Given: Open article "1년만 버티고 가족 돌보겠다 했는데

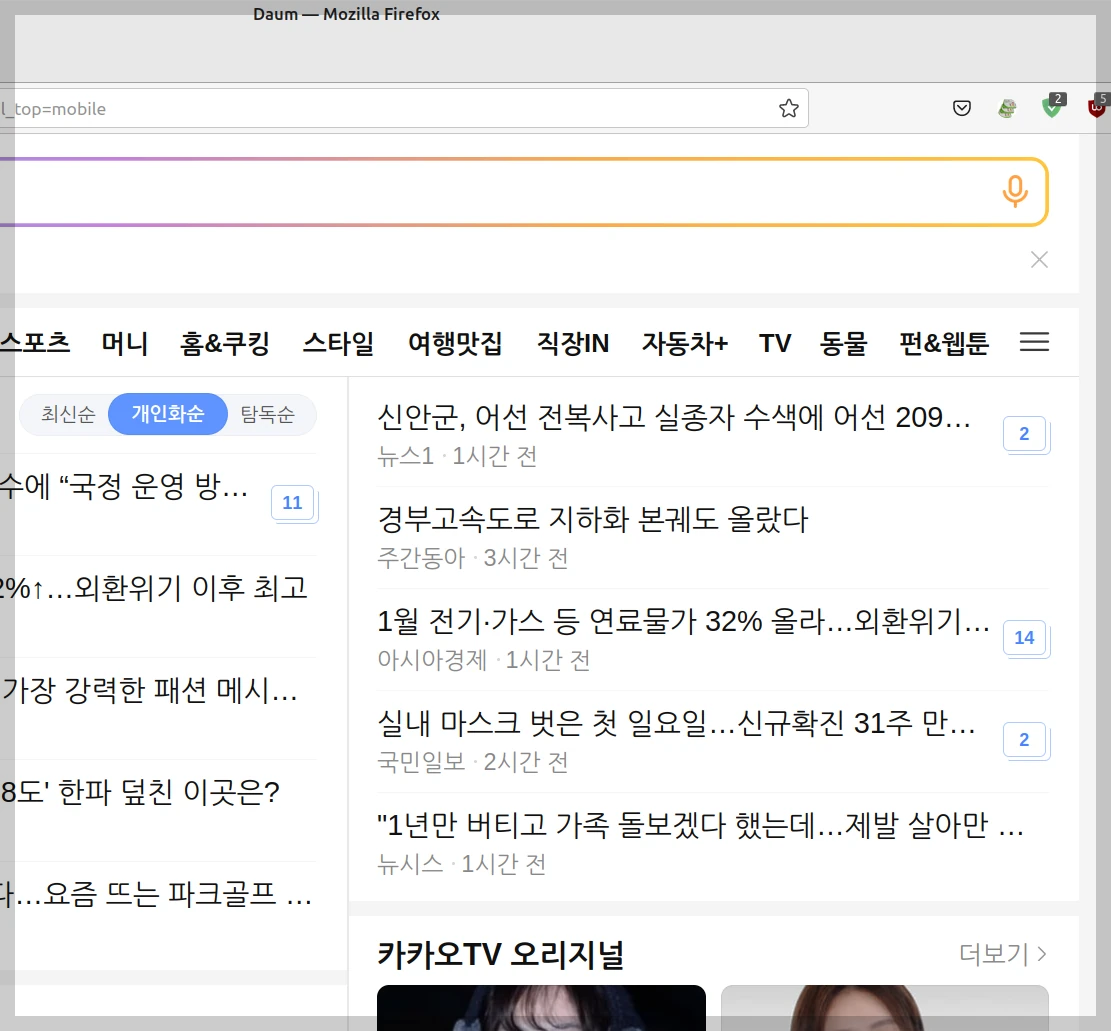Looking at the screenshot, I should pos(700,826).
